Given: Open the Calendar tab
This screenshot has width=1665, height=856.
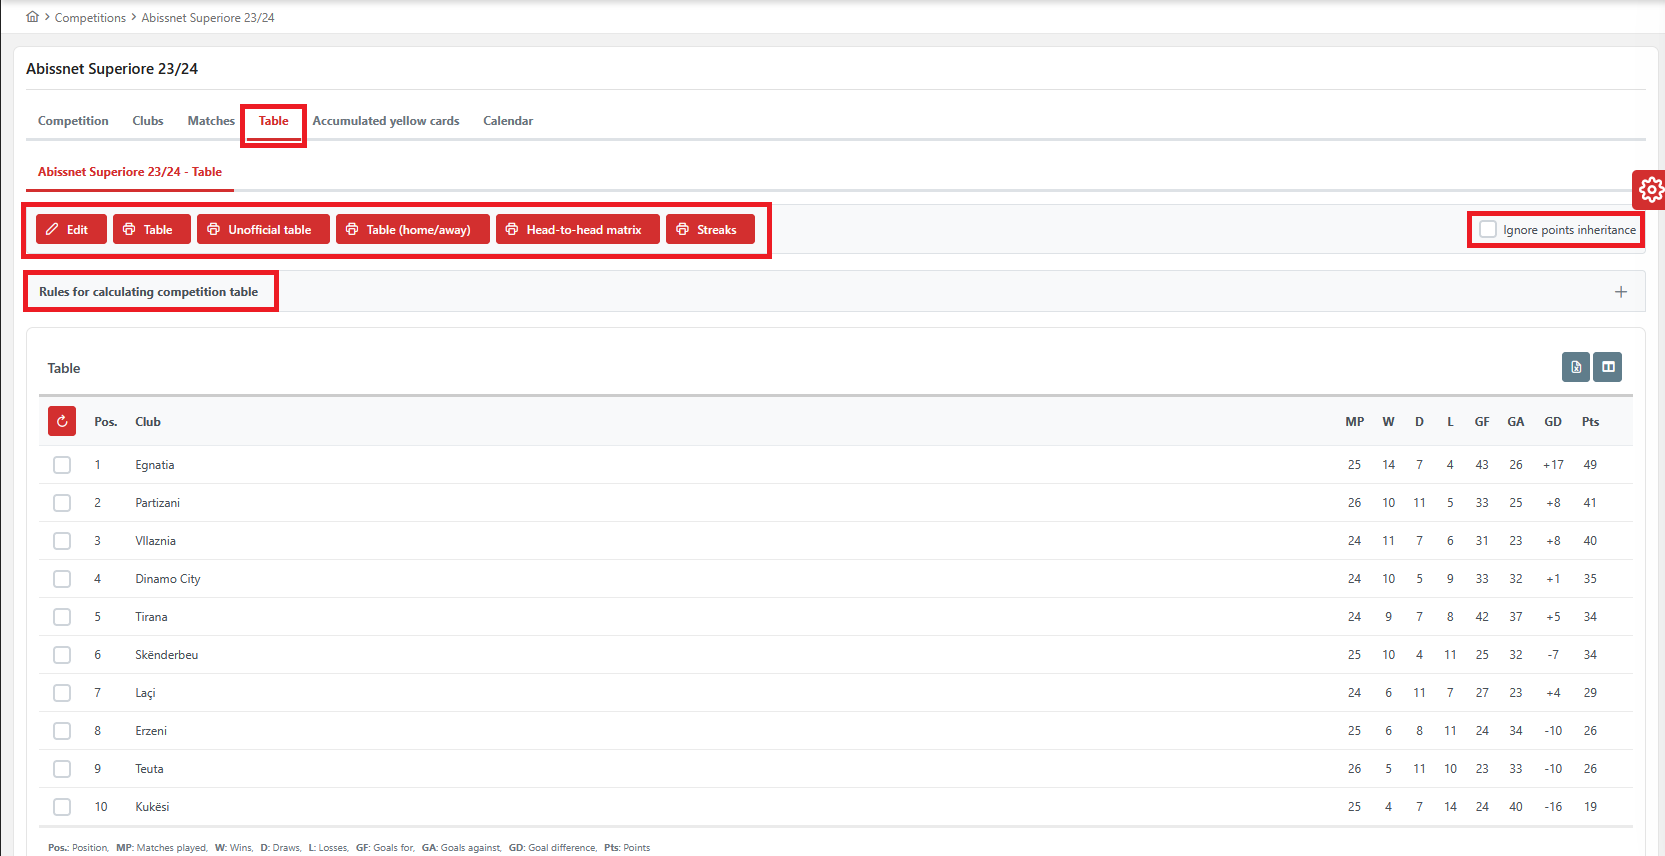Looking at the screenshot, I should coord(508,121).
